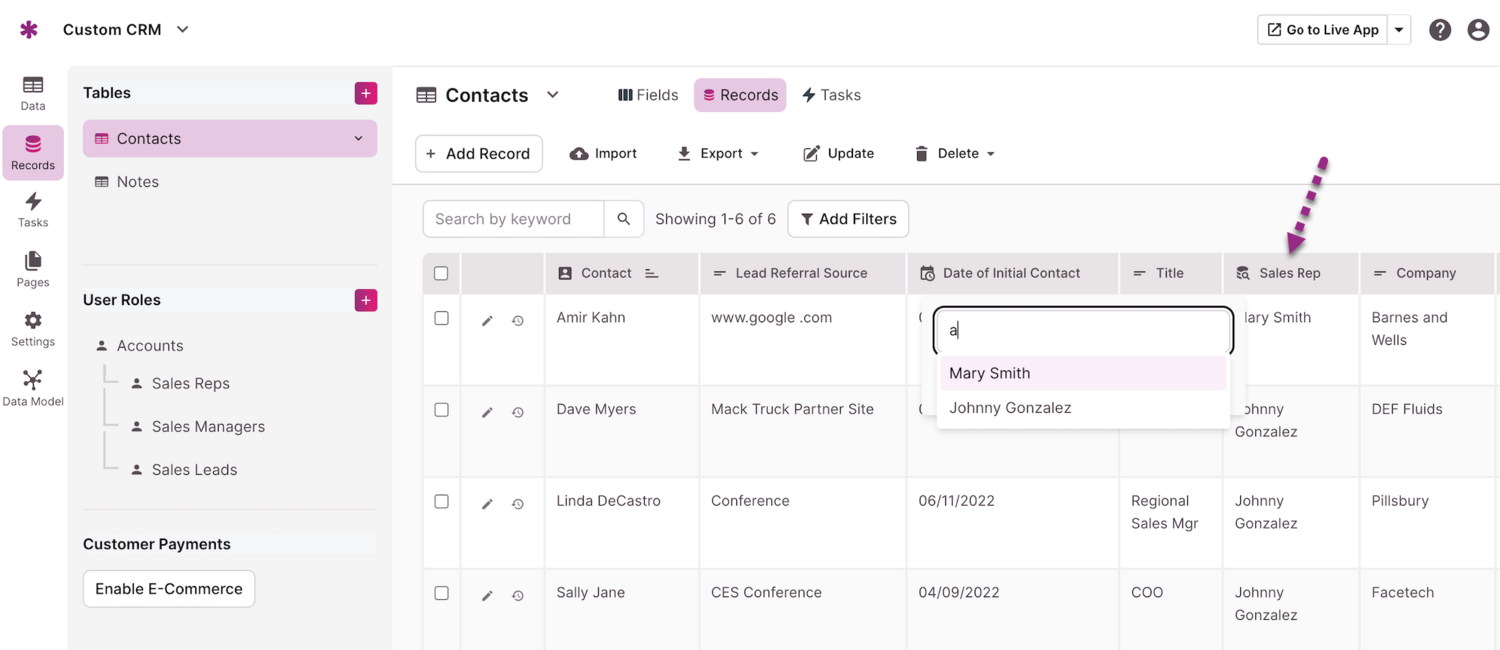Select the Linda DeCastro row checkbox
The height and width of the screenshot is (650, 1500).
441,501
